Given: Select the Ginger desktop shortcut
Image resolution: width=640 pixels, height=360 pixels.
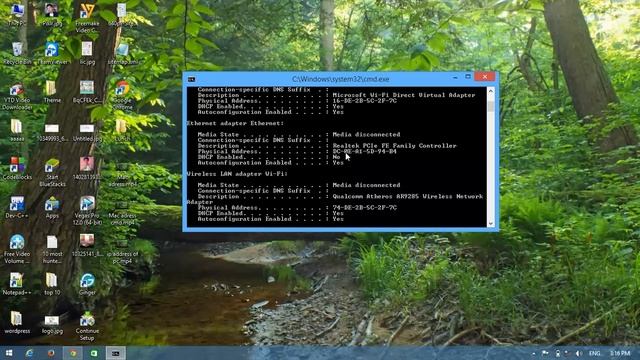Looking at the screenshot, I should (x=87, y=284).
